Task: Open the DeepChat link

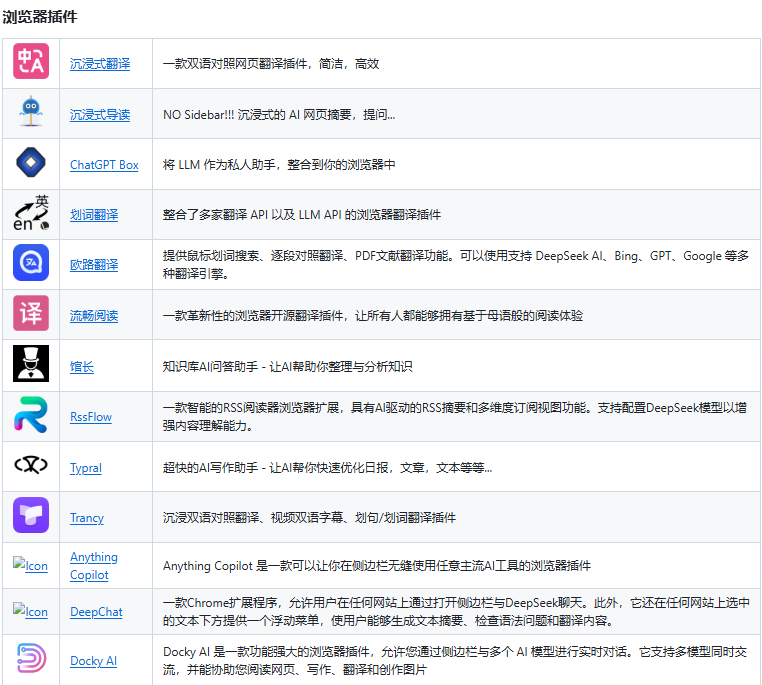Action: click(96, 612)
